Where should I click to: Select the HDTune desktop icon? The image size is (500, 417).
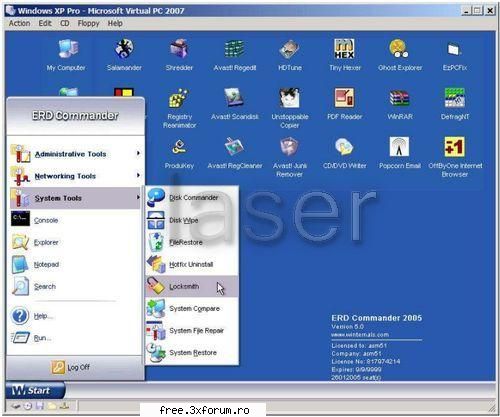pos(289,55)
